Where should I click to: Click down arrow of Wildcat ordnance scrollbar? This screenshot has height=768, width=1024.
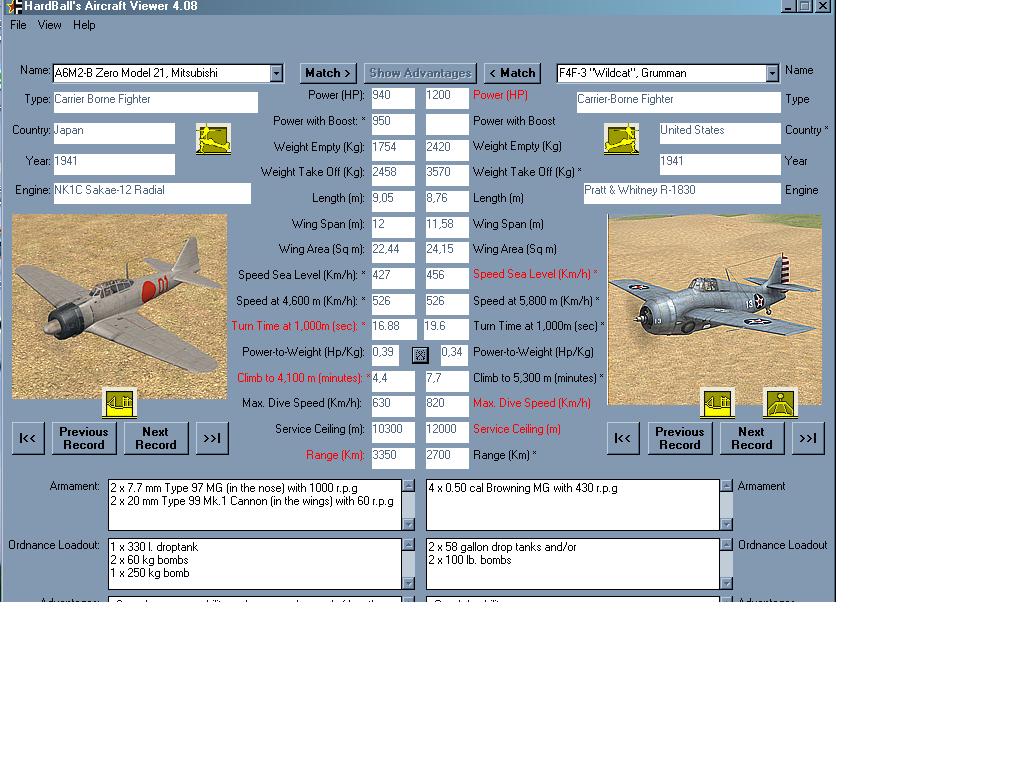click(x=726, y=583)
